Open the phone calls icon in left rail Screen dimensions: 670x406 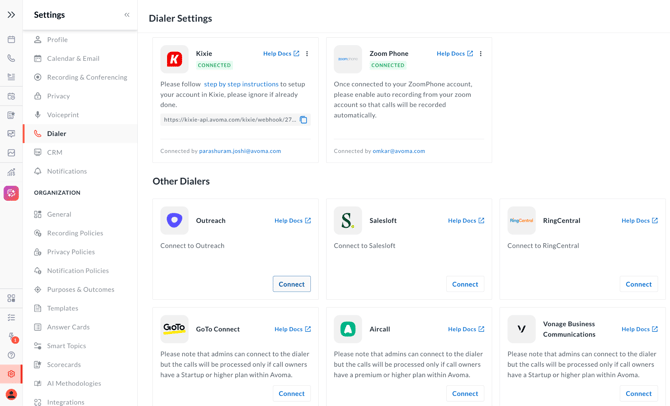tap(11, 58)
